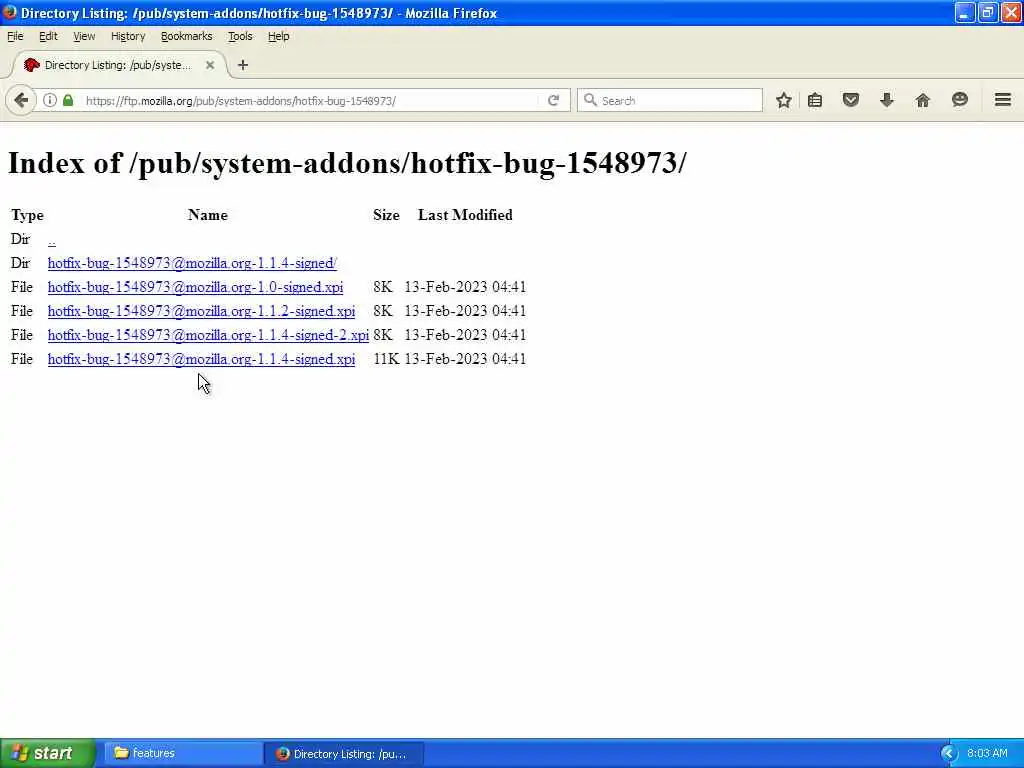Click the Pocket save icon
Viewport: 1024px width, 768px height.
[x=850, y=101]
